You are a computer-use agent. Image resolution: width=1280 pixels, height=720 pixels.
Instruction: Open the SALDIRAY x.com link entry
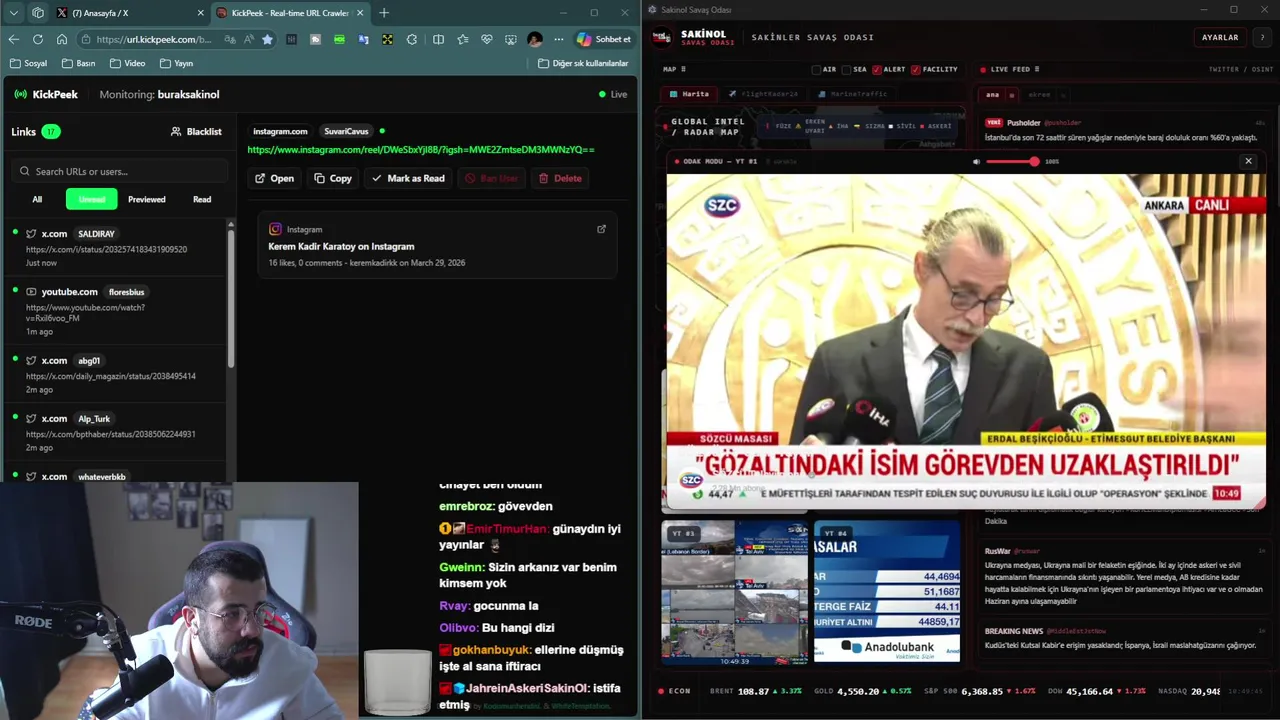[x=115, y=247]
